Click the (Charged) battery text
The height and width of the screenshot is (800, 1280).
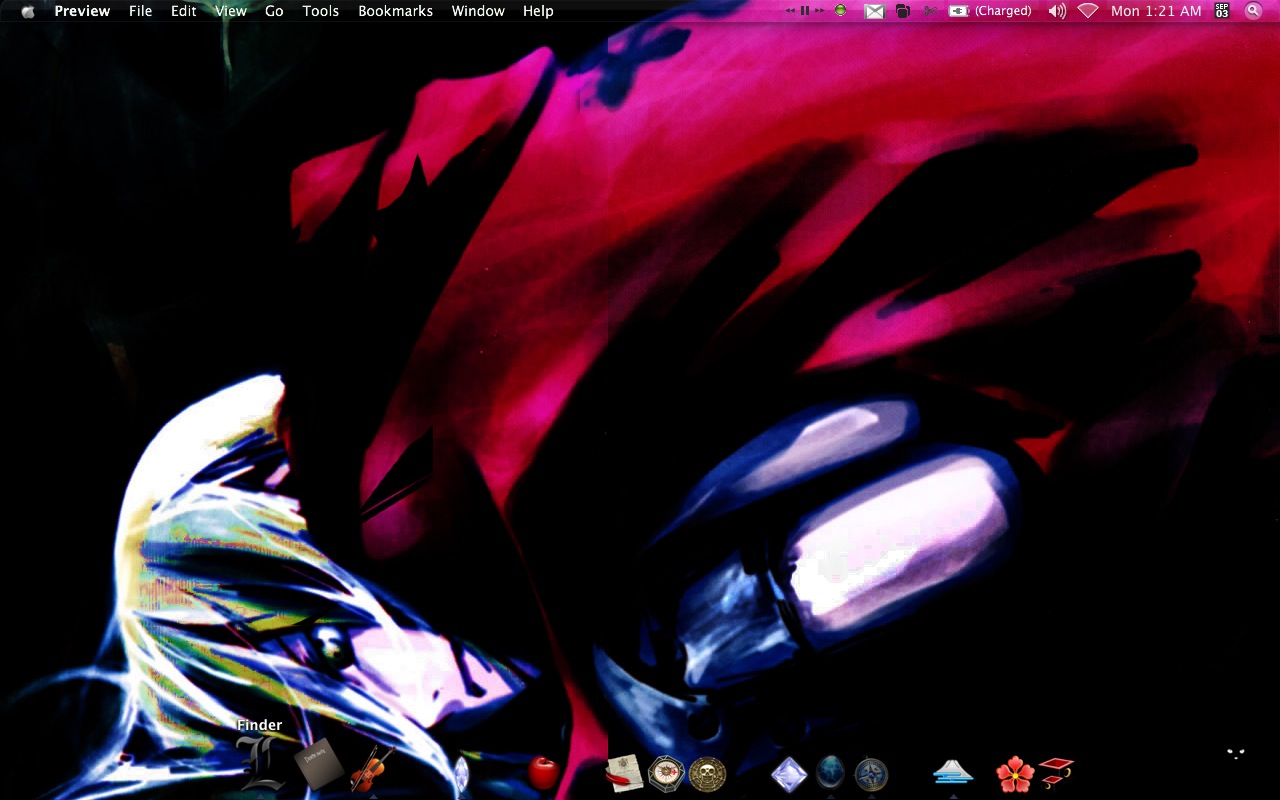tap(1003, 11)
